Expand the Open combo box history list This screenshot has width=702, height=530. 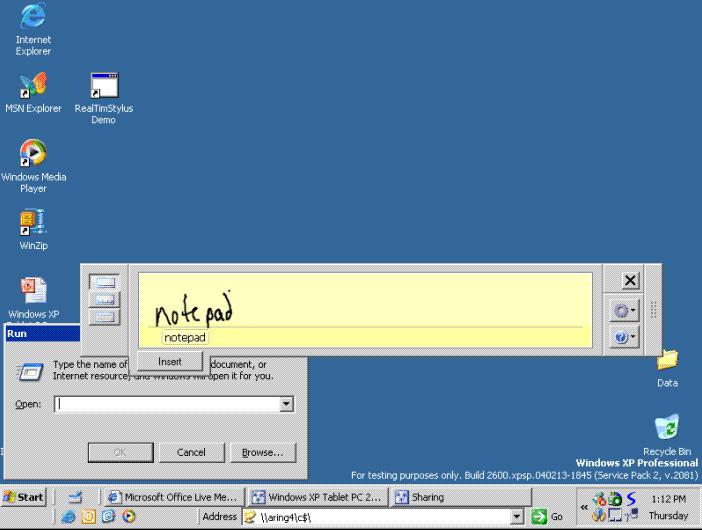click(287, 404)
